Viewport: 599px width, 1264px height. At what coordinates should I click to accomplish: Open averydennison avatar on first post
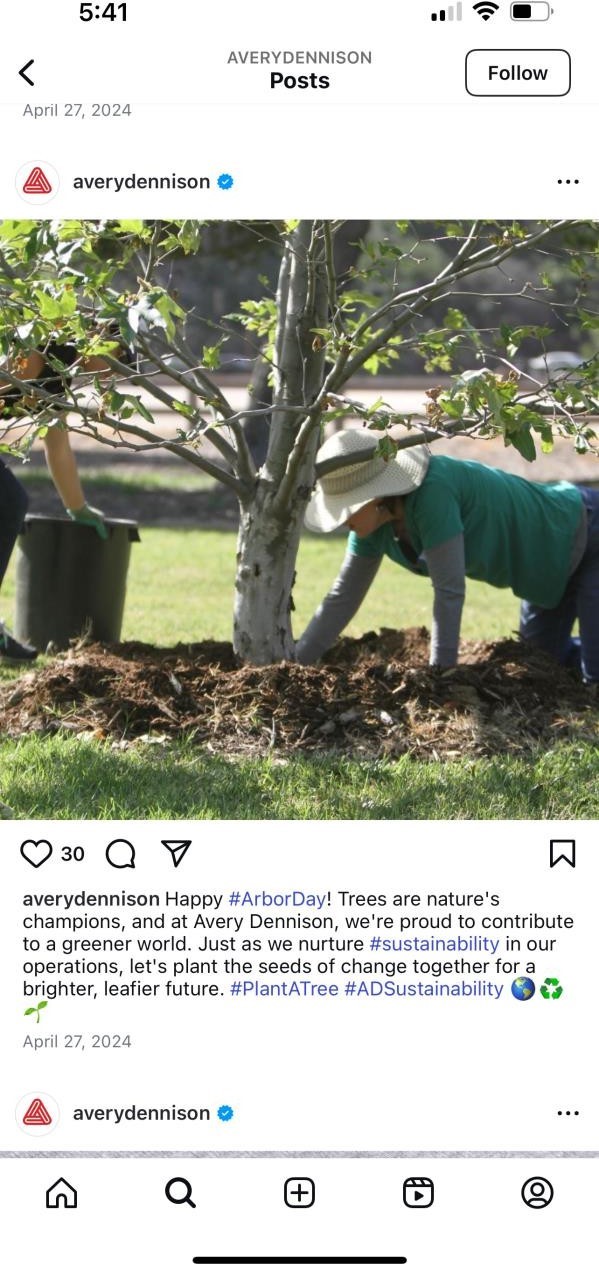tap(37, 182)
